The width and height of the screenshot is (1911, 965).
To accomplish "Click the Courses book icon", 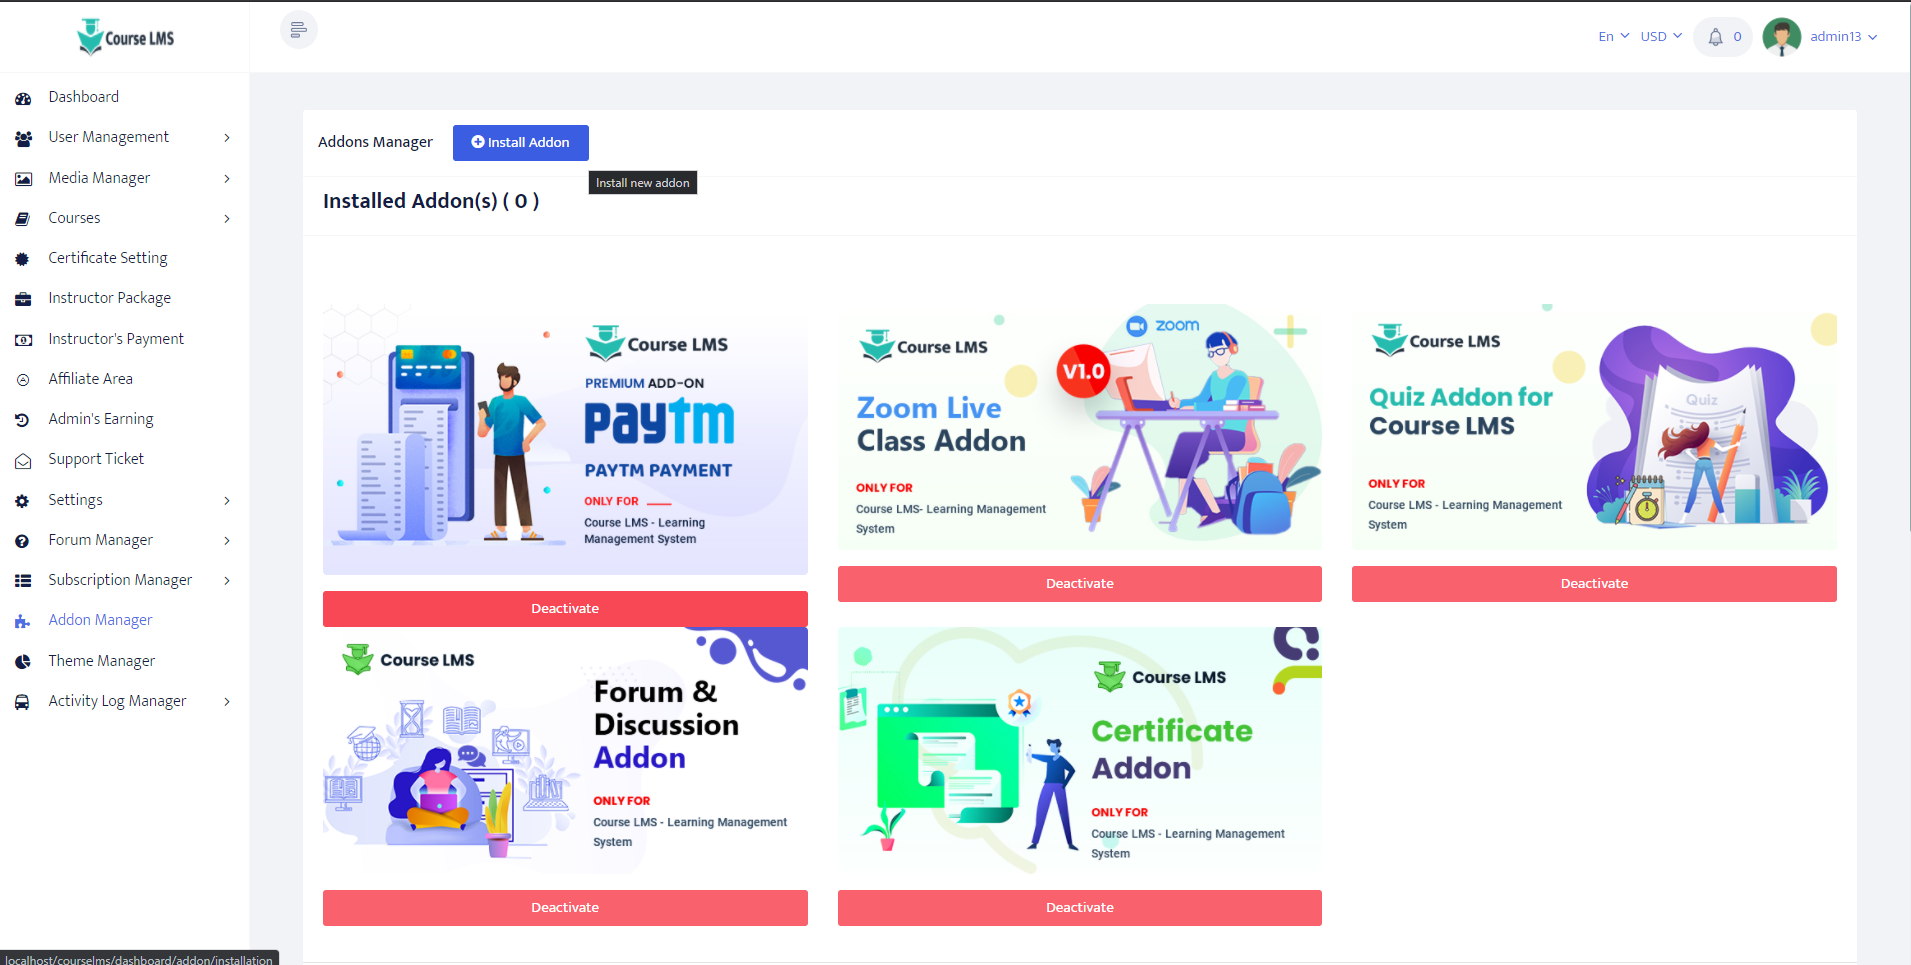I will [x=23, y=219].
